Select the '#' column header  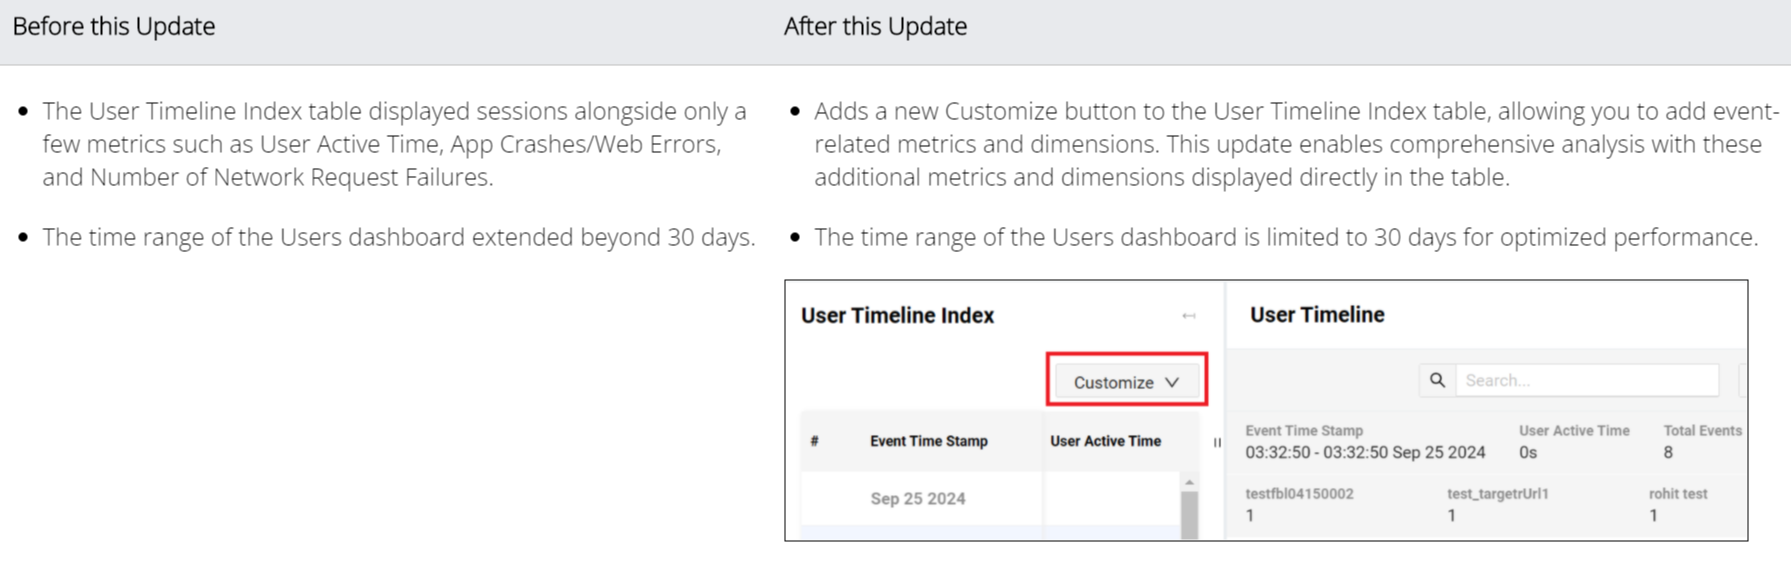click(815, 441)
